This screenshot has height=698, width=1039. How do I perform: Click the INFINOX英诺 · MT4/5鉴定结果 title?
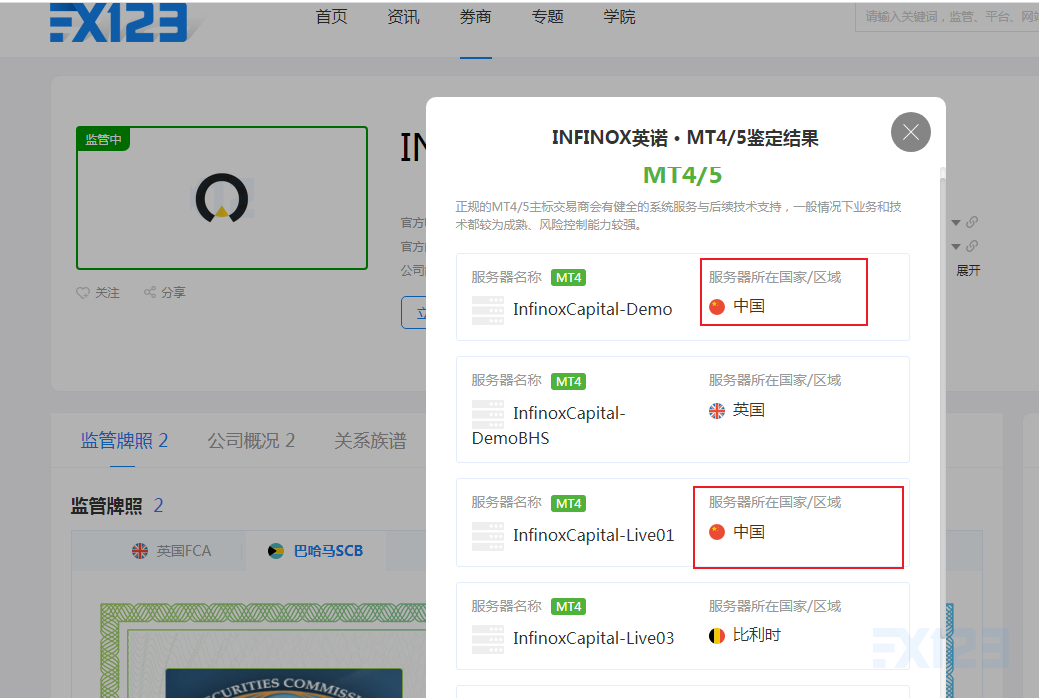click(685, 138)
